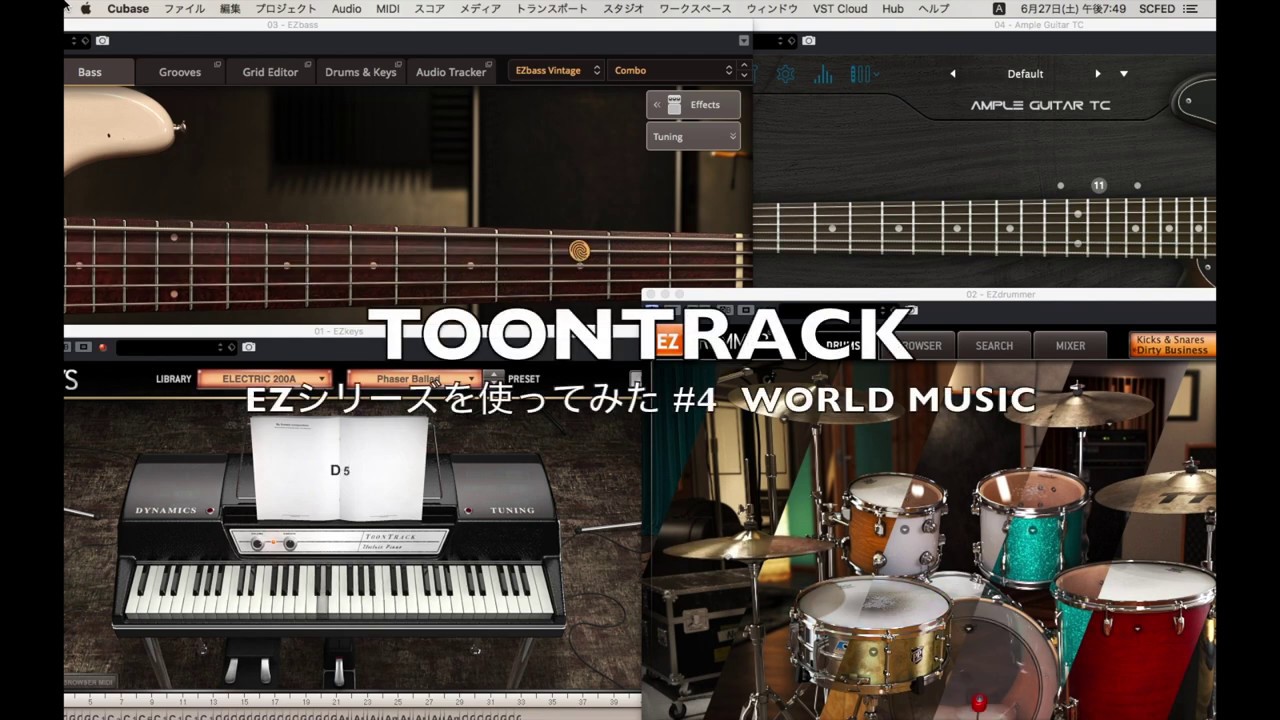Adjust the DYNAMICS knob on the electric piano

(x=211, y=511)
